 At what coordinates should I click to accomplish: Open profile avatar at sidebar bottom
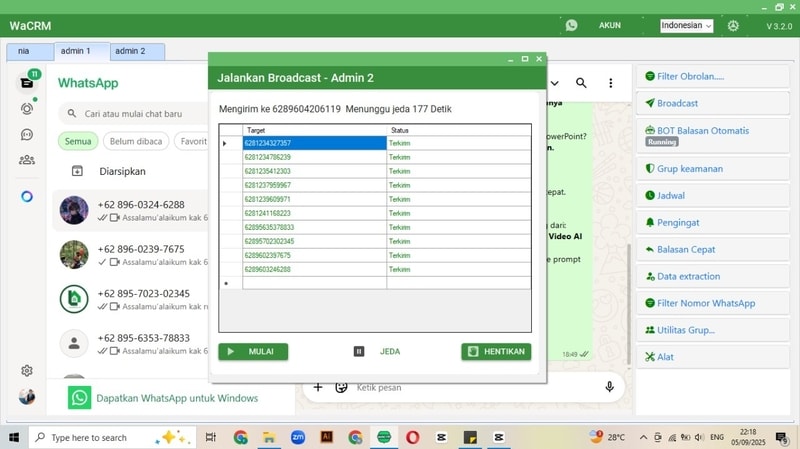point(27,396)
